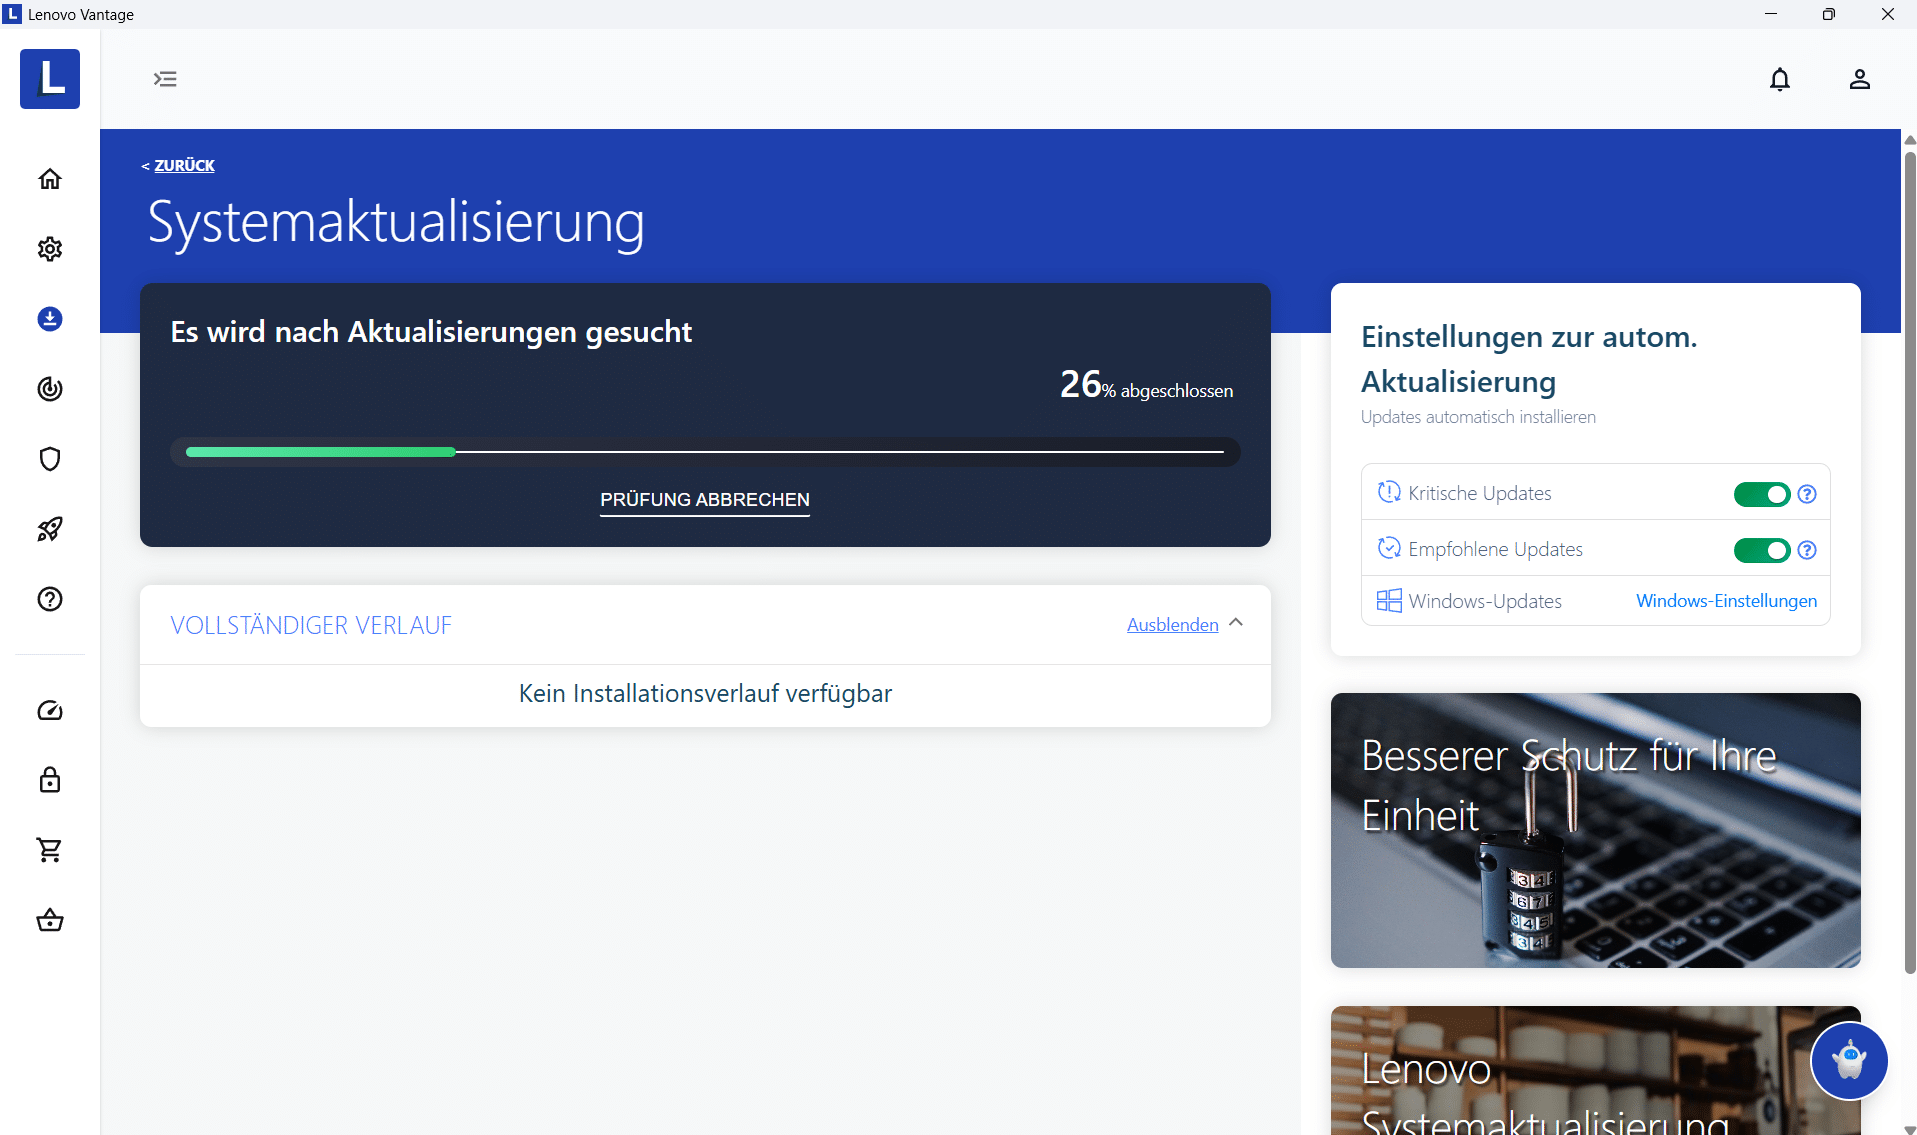The height and width of the screenshot is (1135, 1917).
Task: Open the help question mark sidebar icon
Action: tap(50, 599)
